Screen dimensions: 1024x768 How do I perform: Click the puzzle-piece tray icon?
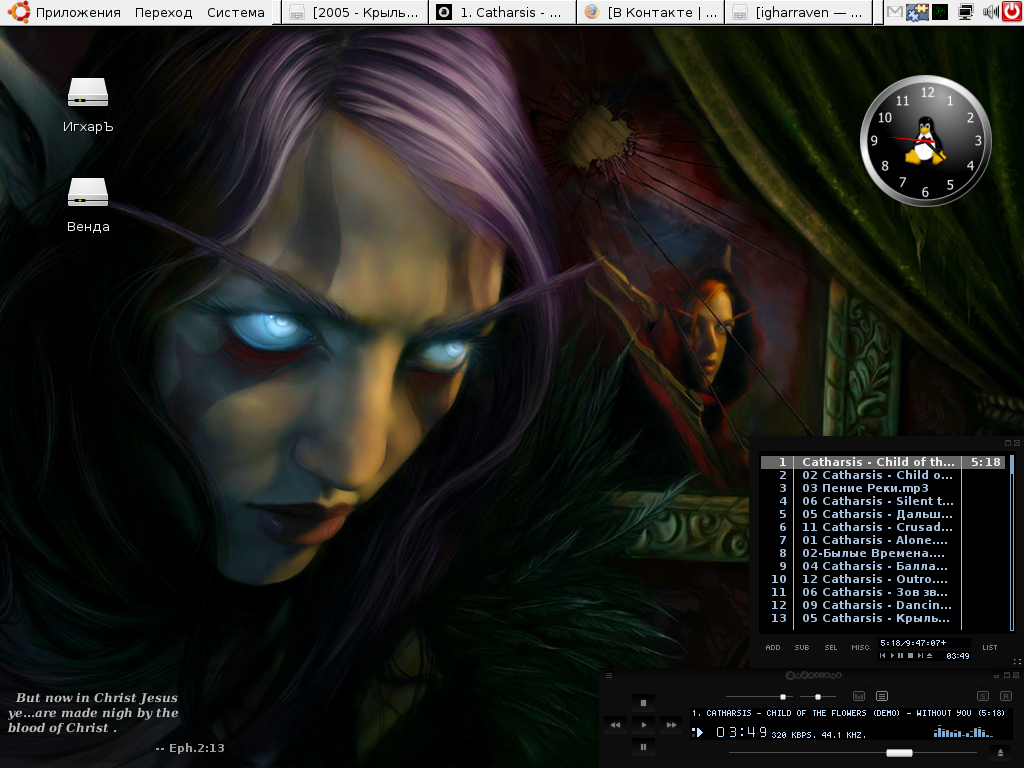[x=917, y=12]
